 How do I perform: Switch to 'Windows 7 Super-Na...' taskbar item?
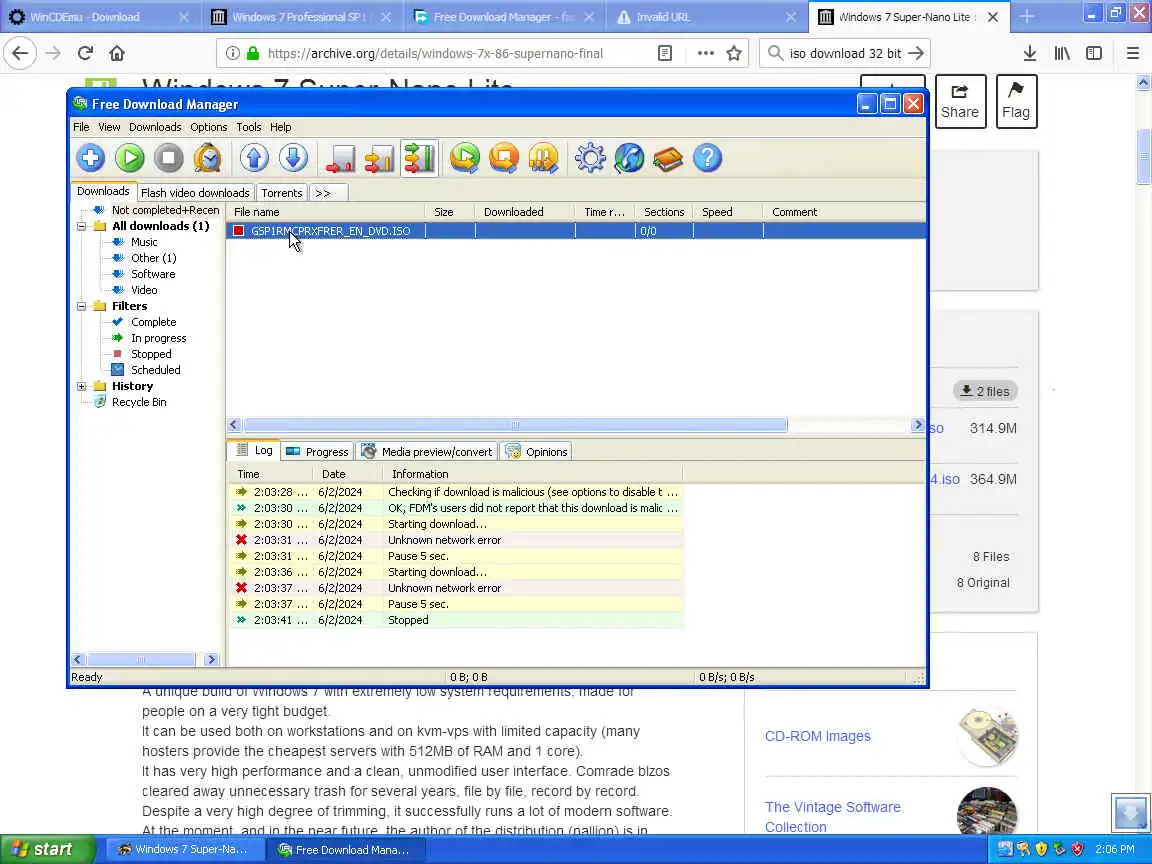[184, 849]
